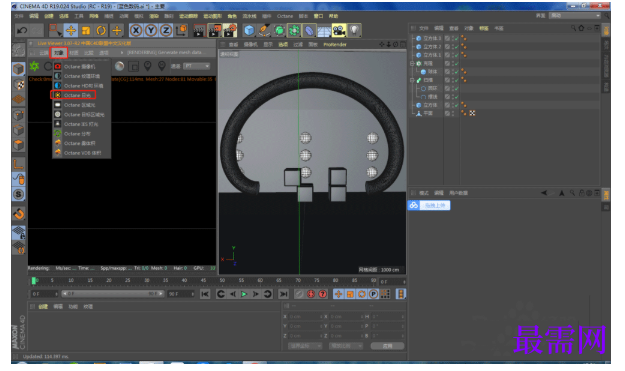
Task: Open the world coordinate dropdown below coordinates
Action: click(x=305, y=346)
